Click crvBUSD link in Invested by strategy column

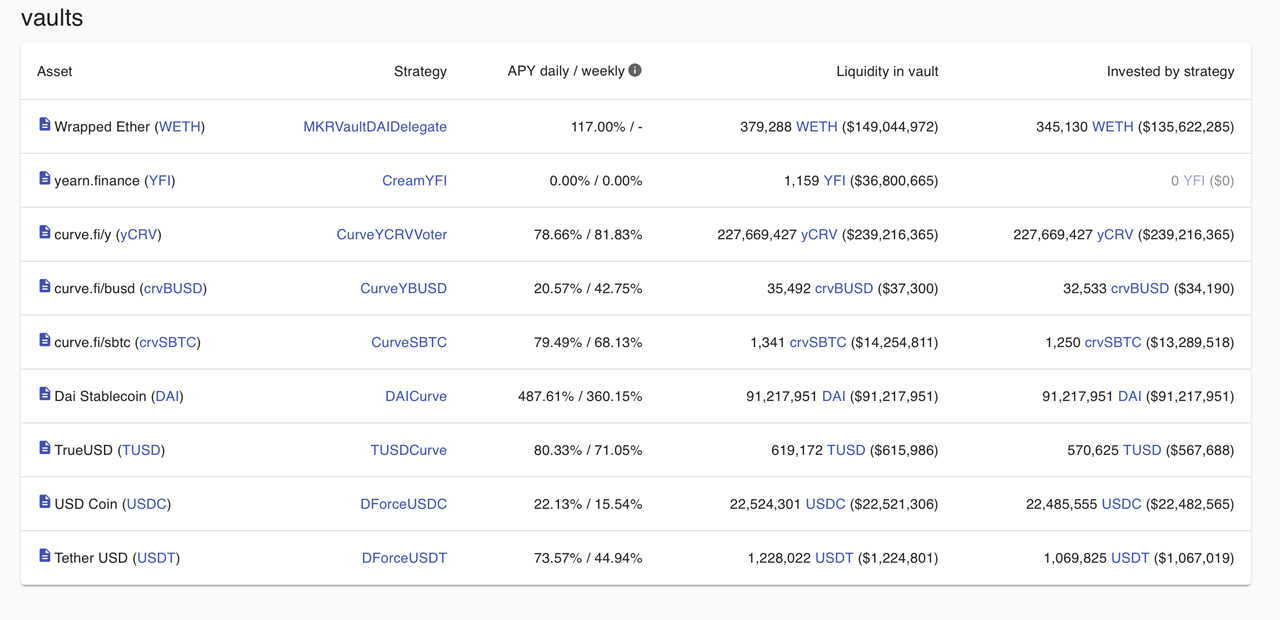tap(1140, 289)
